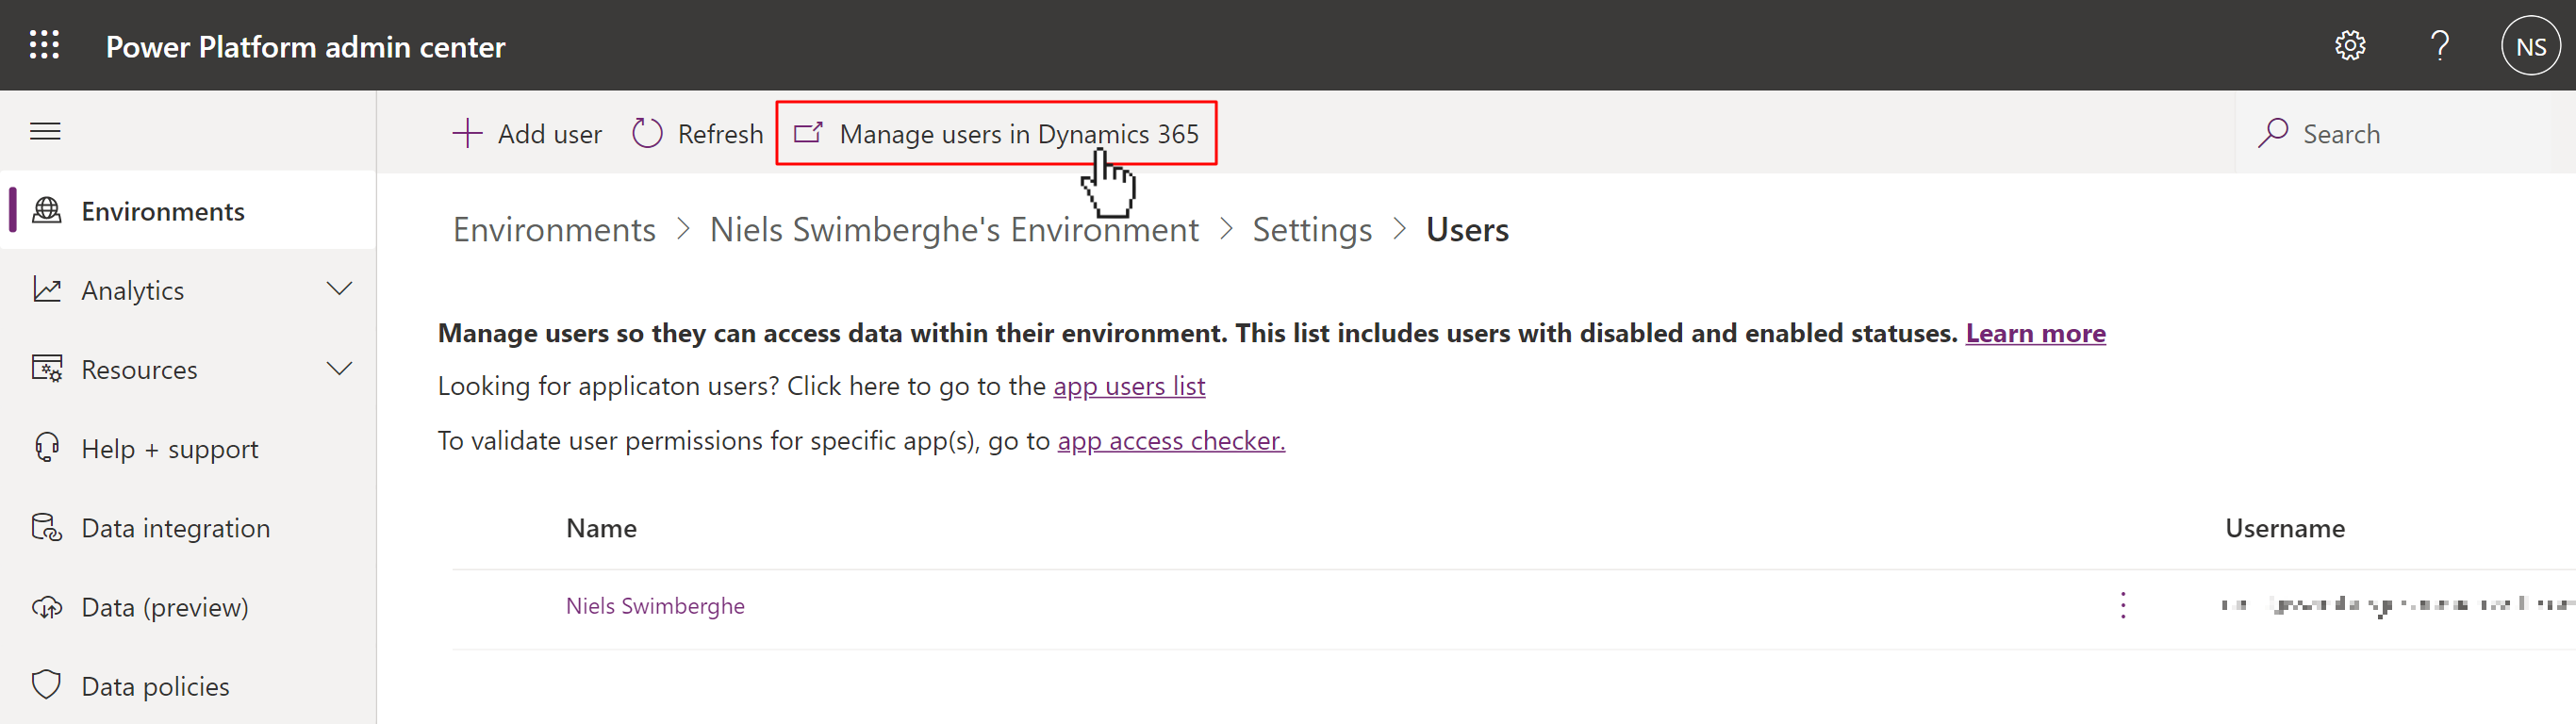This screenshot has width=2576, height=724.
Task: Click the Data integration icon
Action: click(47, 527)
